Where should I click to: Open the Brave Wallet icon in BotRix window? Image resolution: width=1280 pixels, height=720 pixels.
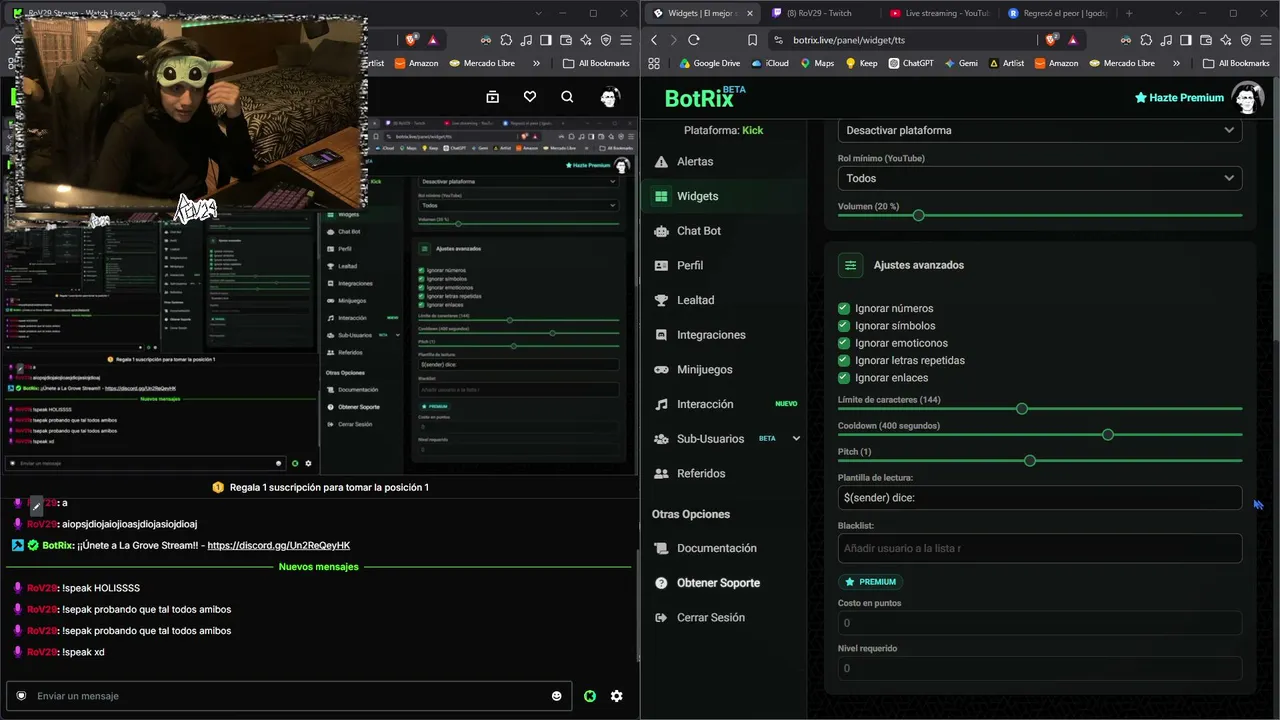pos(1206,40)
